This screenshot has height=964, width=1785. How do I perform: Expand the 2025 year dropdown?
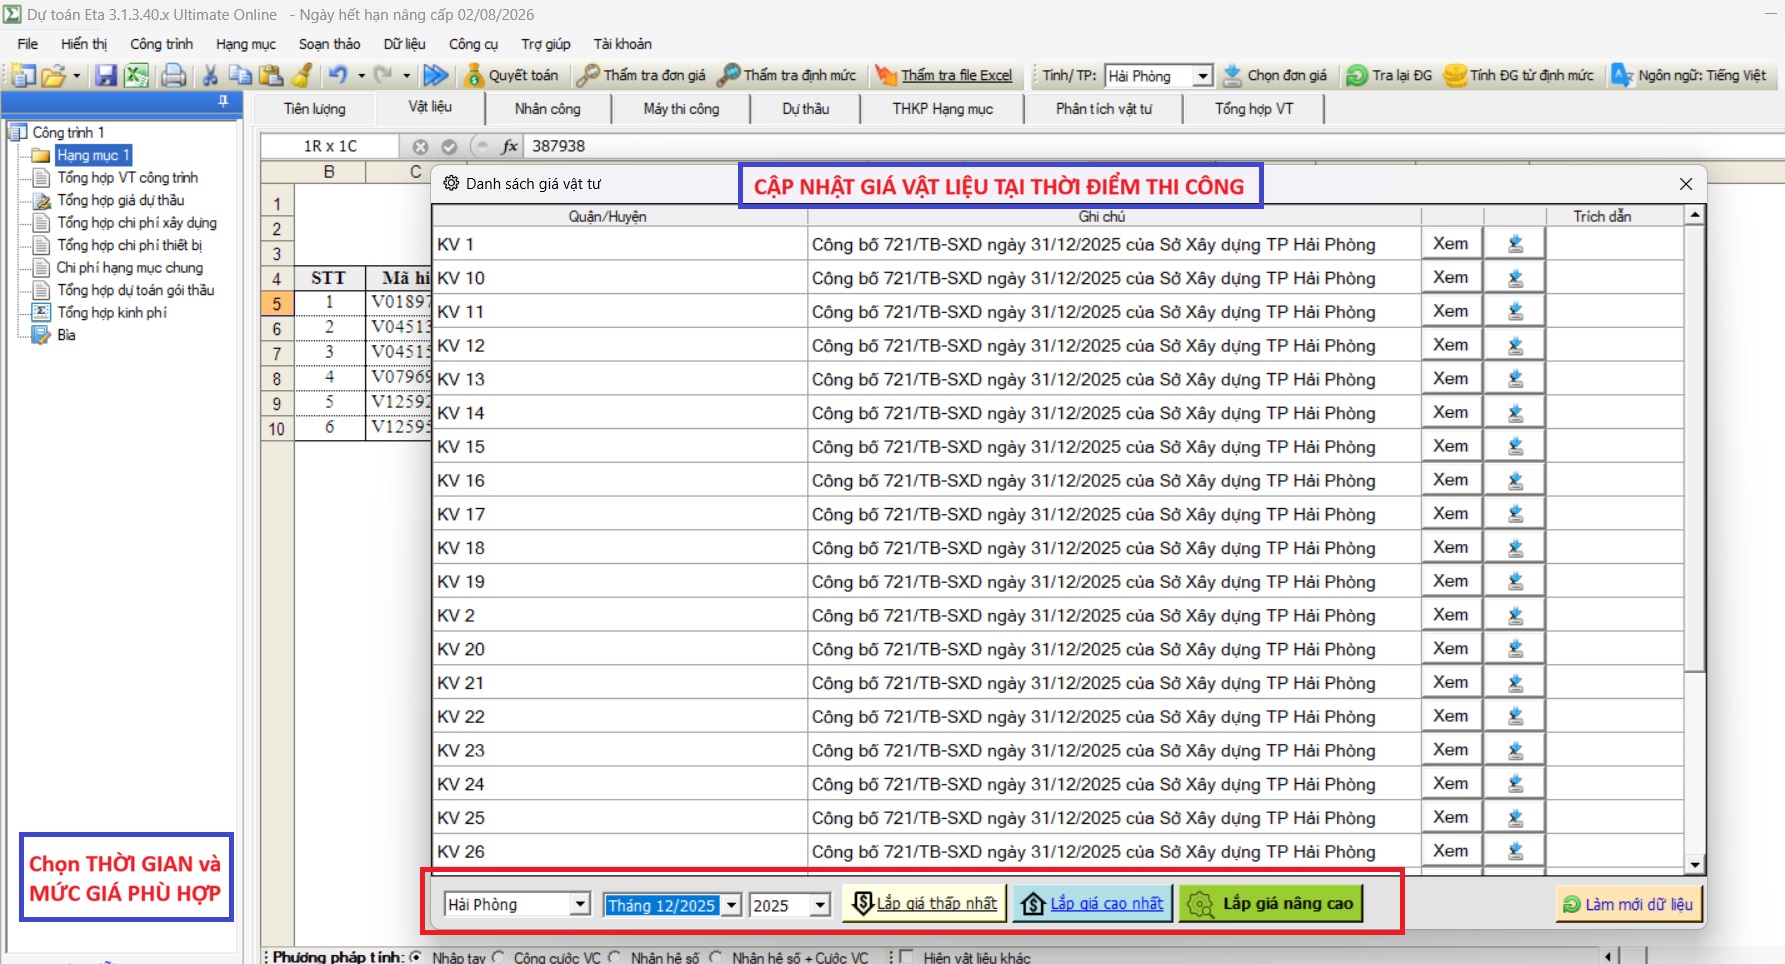pyautogui.click(x=820, y=905)
